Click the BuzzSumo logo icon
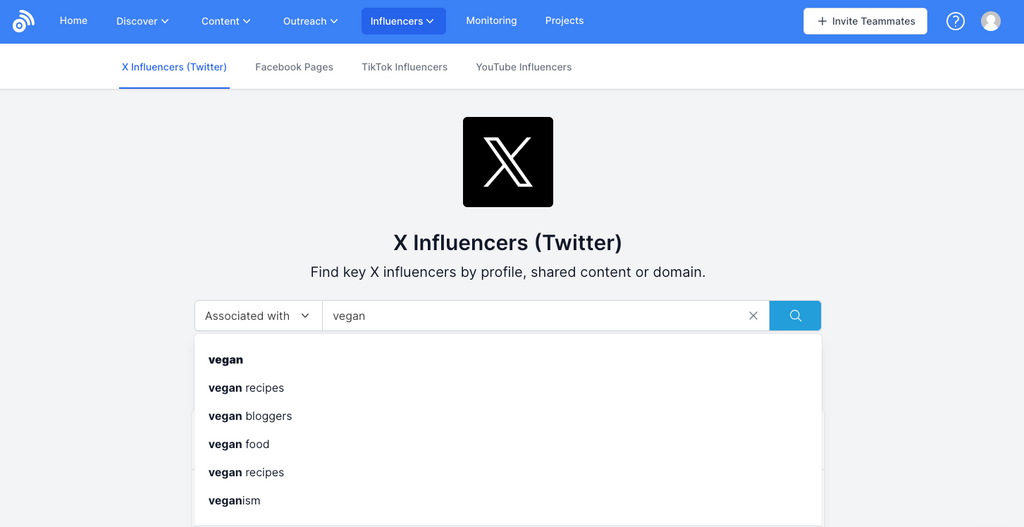1024x527 pixels. [x=23, y=21]
